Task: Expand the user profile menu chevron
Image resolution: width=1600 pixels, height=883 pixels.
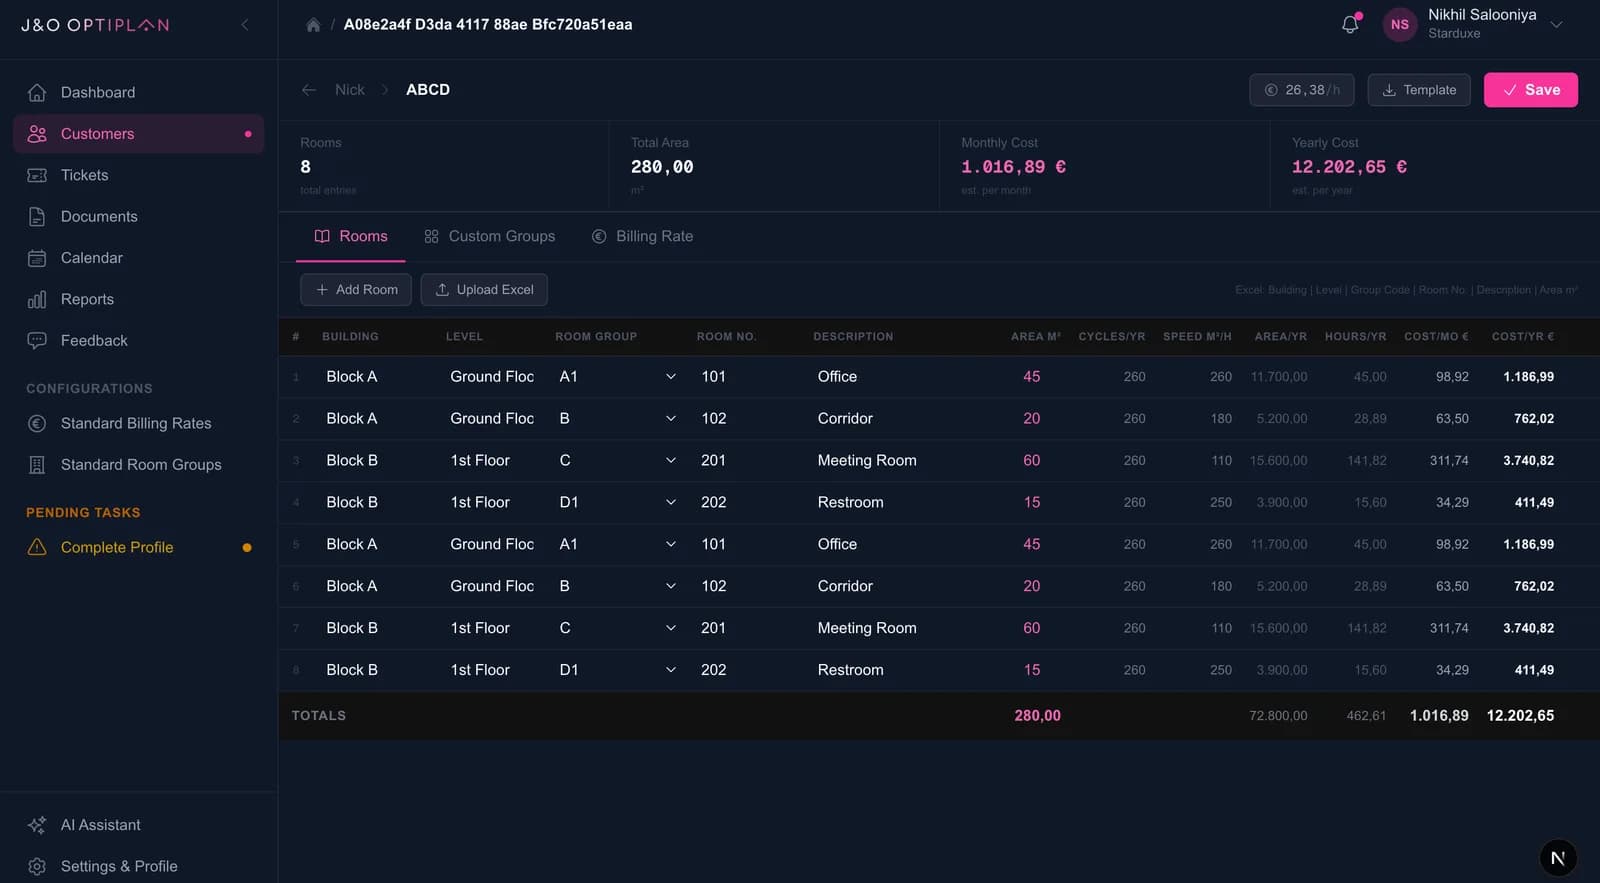Action: pos(1556,25)
